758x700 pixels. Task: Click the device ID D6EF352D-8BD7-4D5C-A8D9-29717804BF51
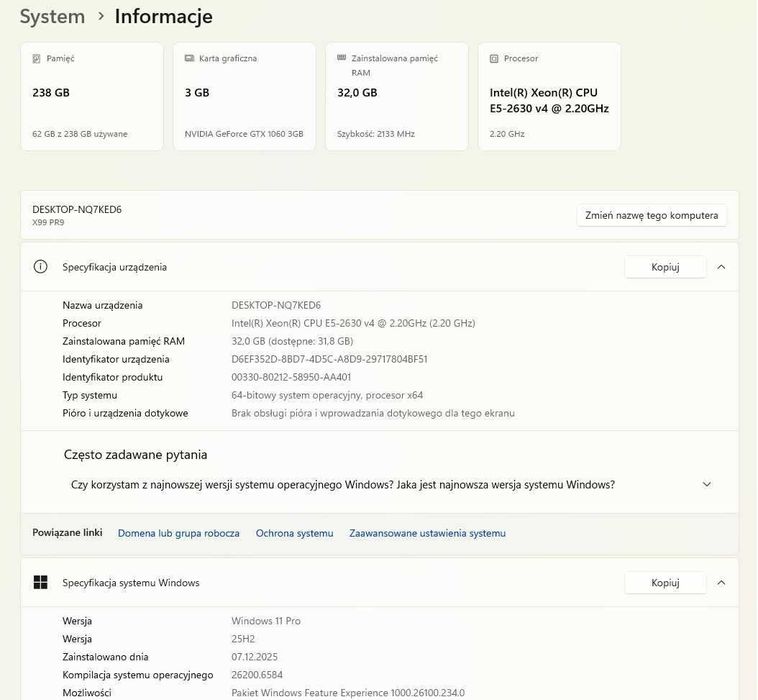coord(329,359)
